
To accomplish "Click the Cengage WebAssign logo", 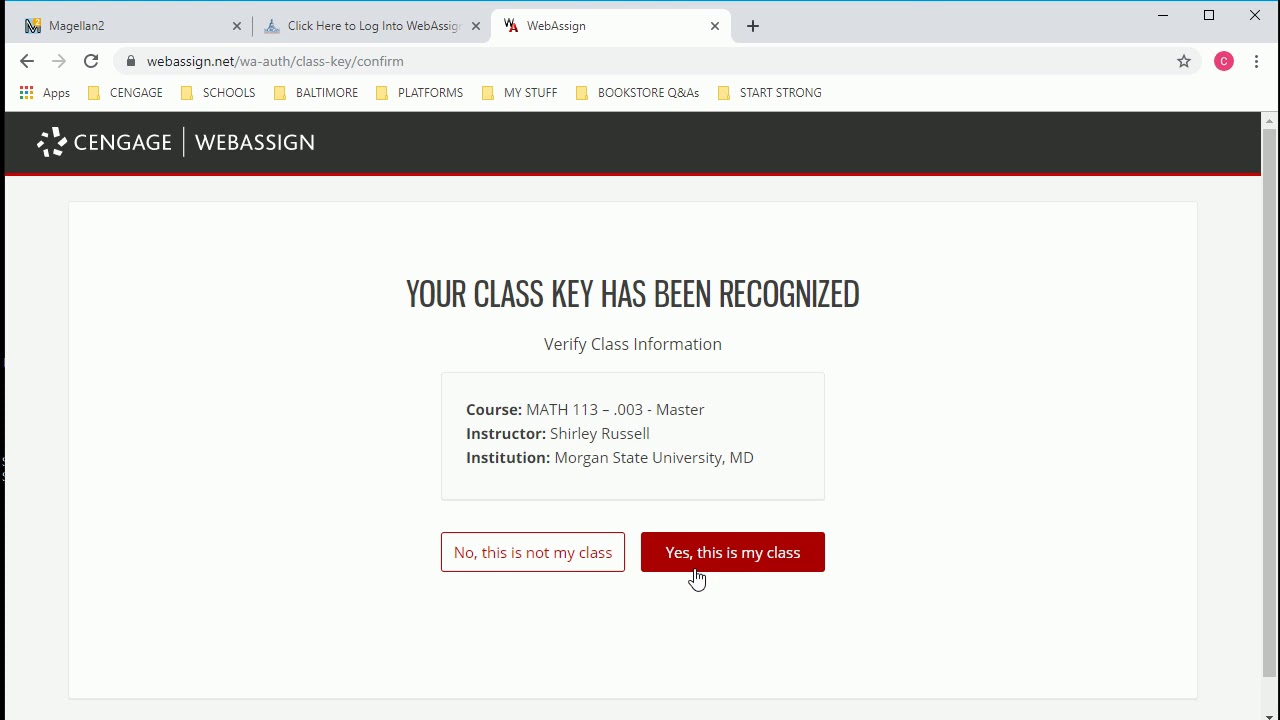I will (x=176, y=142).
